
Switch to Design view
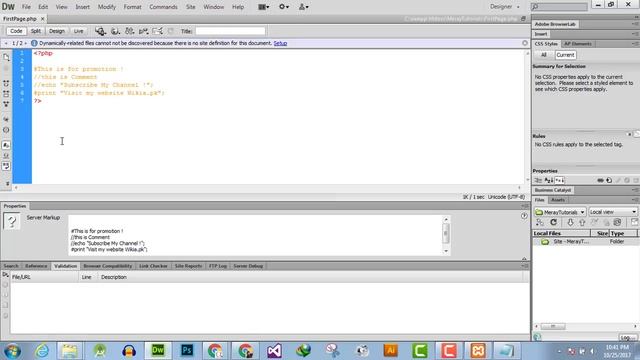click(57, 31)
